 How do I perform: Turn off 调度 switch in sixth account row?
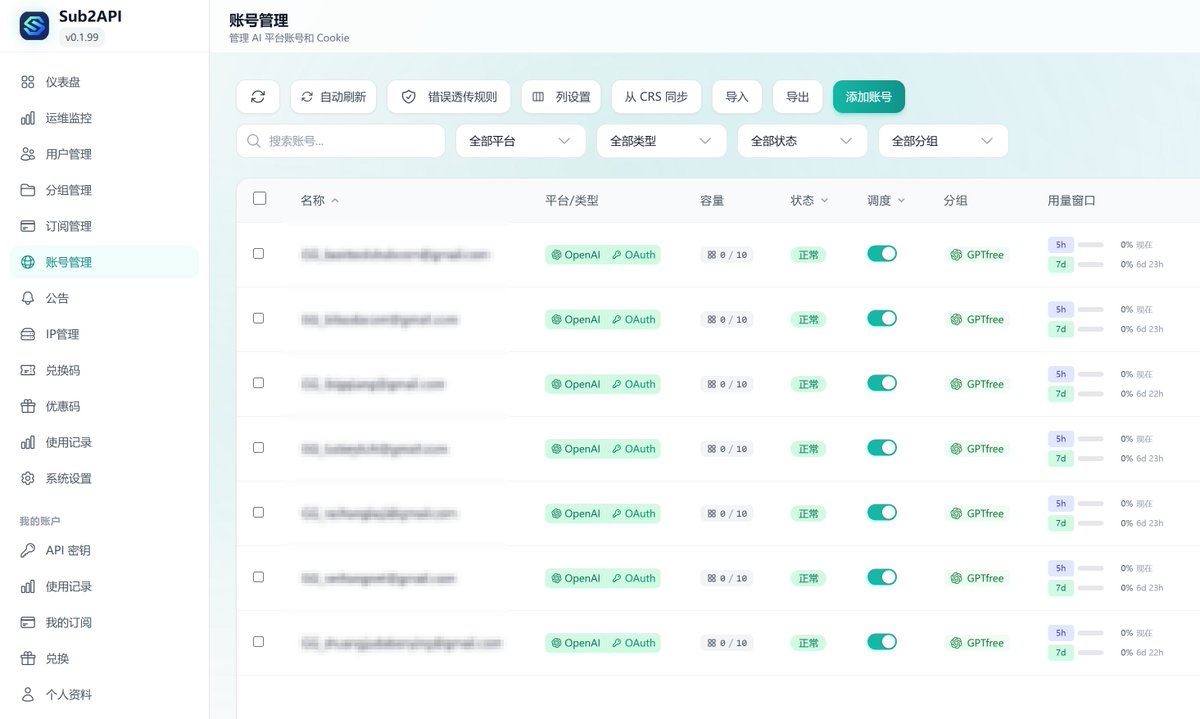(x=882, y=577)
